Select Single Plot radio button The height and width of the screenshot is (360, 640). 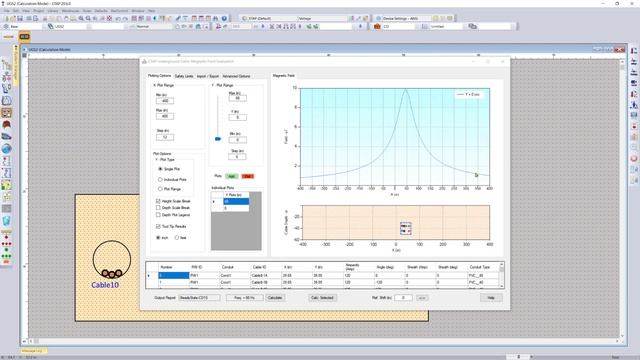160,169
